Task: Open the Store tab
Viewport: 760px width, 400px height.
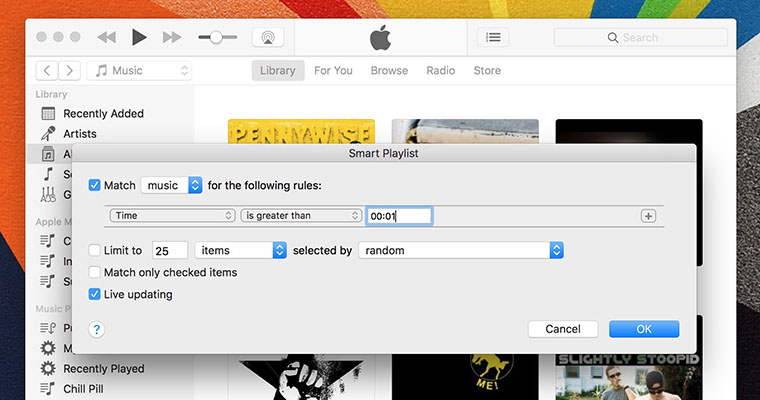Action: (x=487, y=71)
